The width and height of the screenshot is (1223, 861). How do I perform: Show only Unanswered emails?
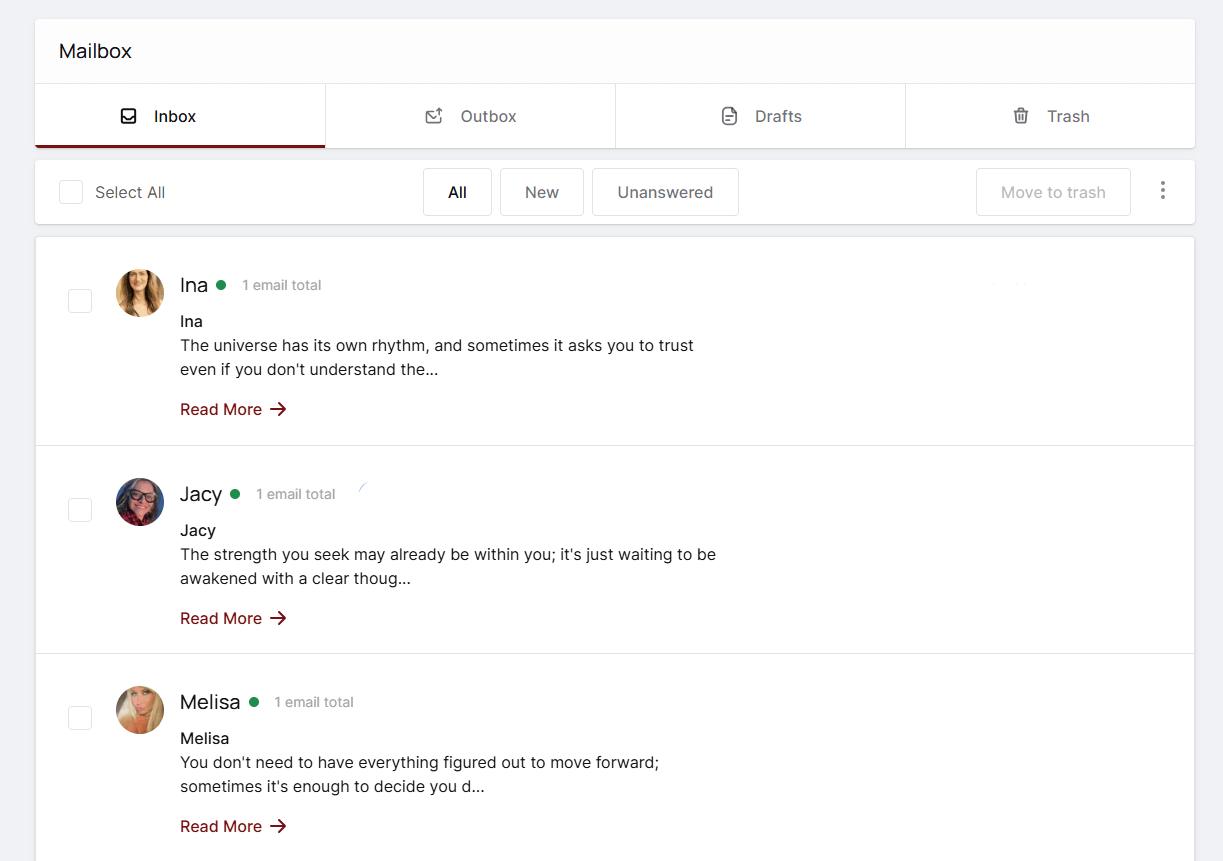[x=665, y=192]
